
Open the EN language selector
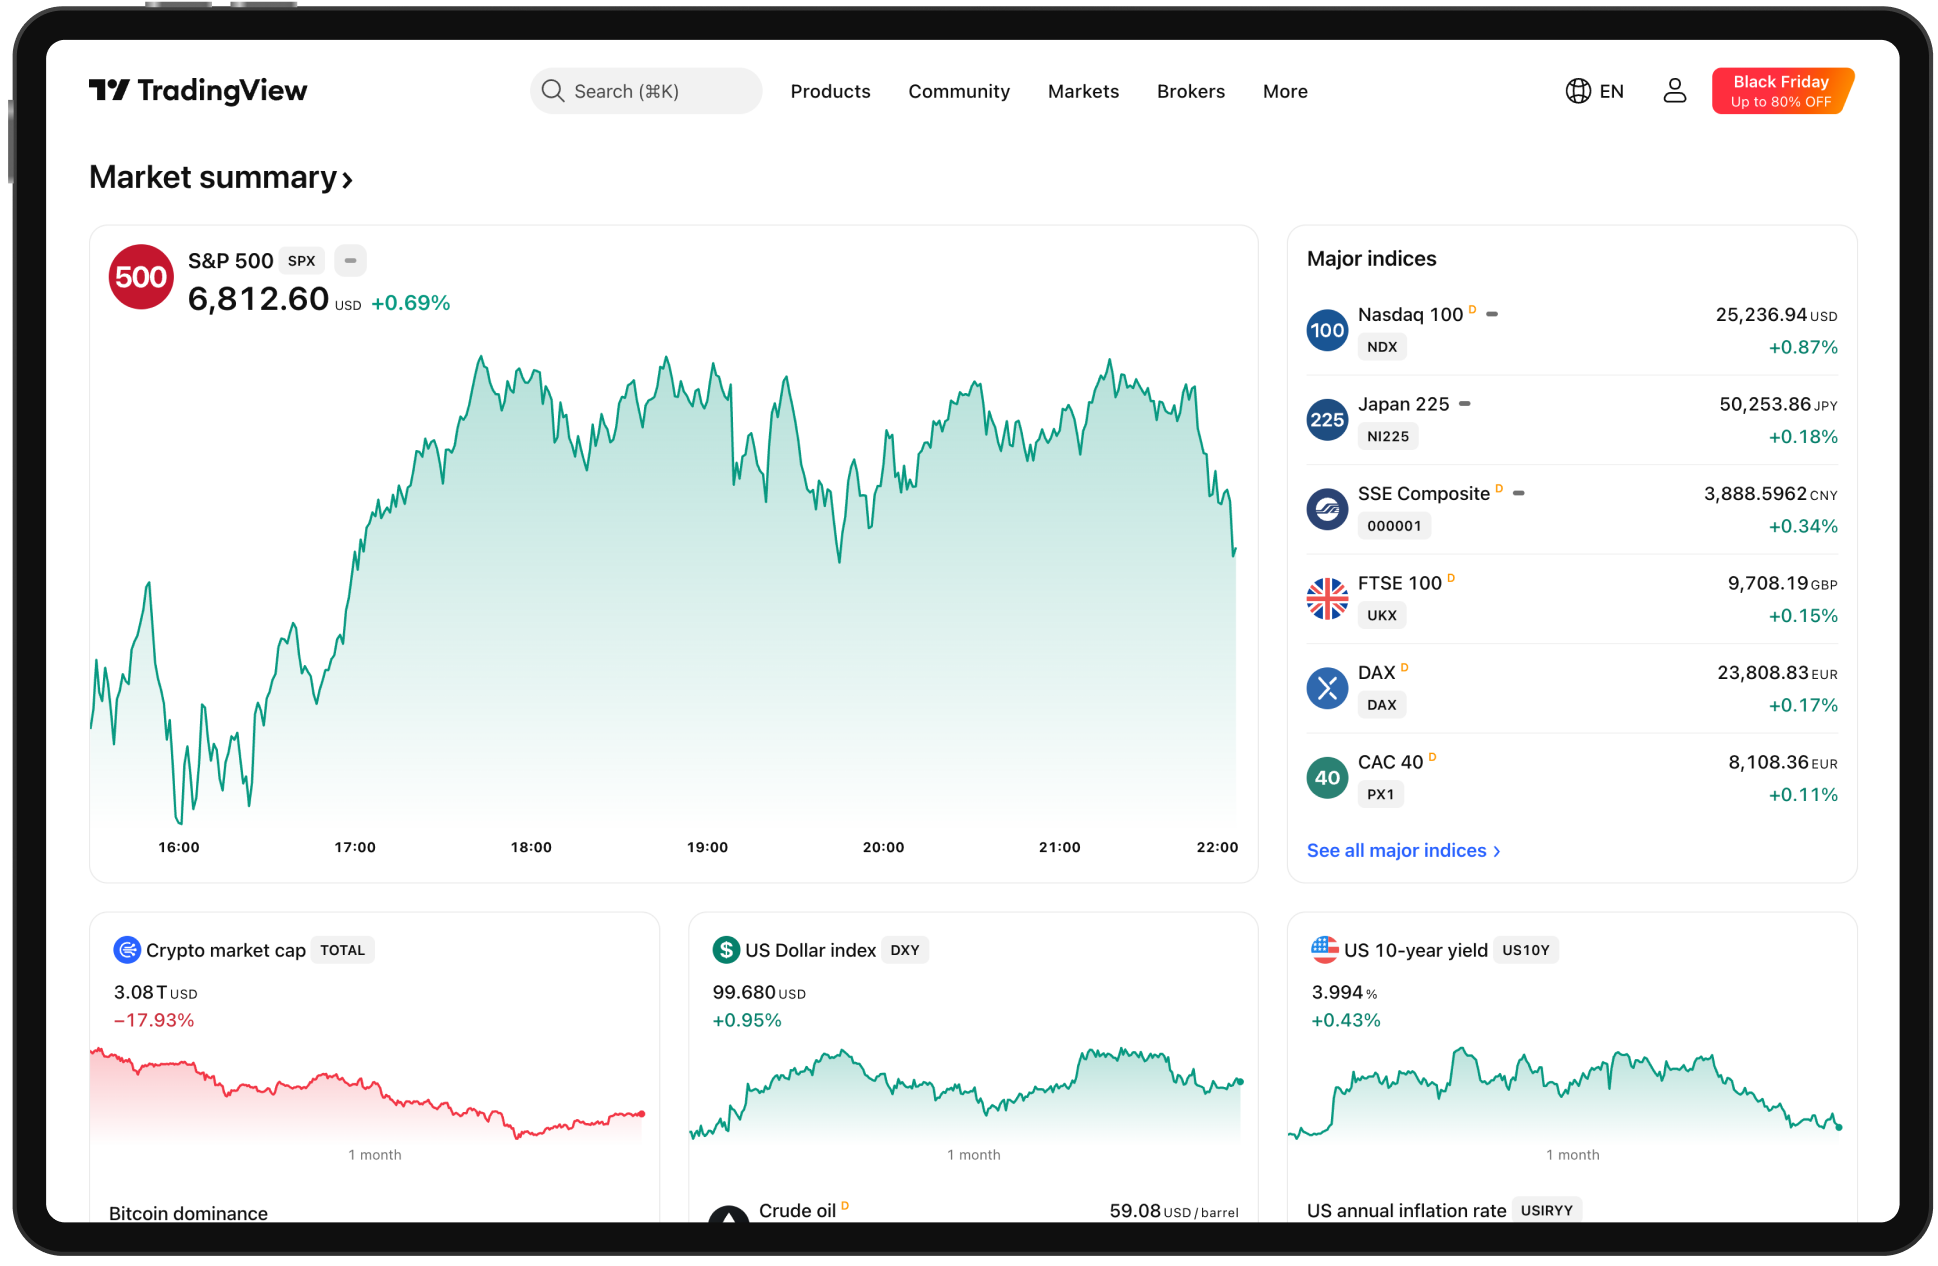click(x=1611, y=91)
